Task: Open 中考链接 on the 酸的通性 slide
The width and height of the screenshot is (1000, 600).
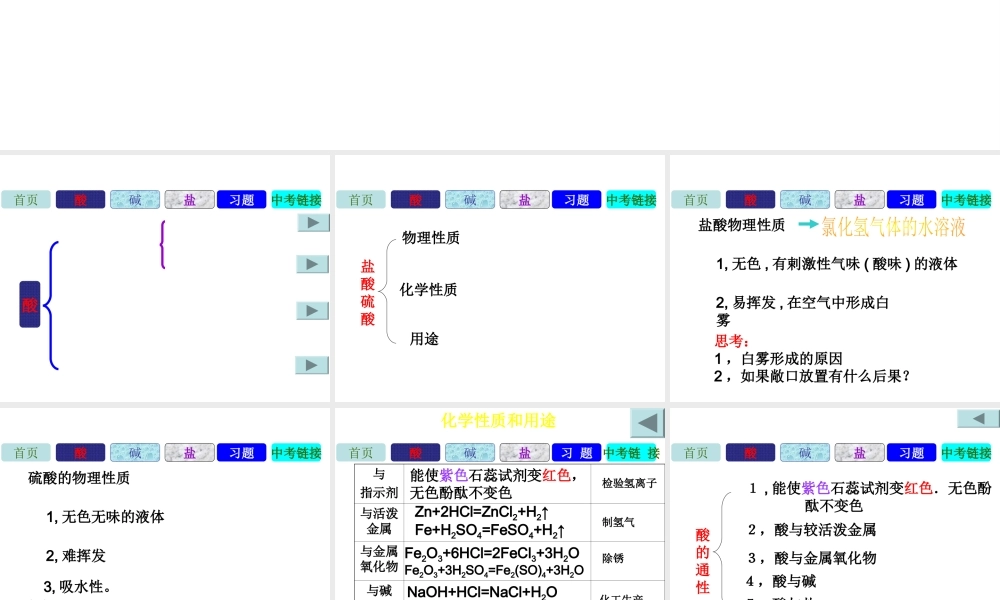Action: (x=967, y=453)
